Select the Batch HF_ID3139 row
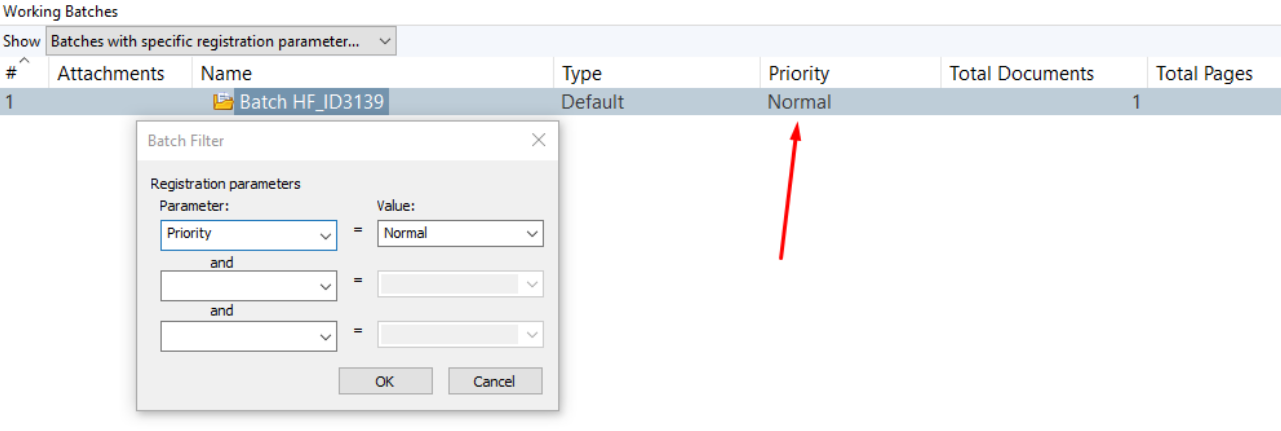 coord(640,102)
